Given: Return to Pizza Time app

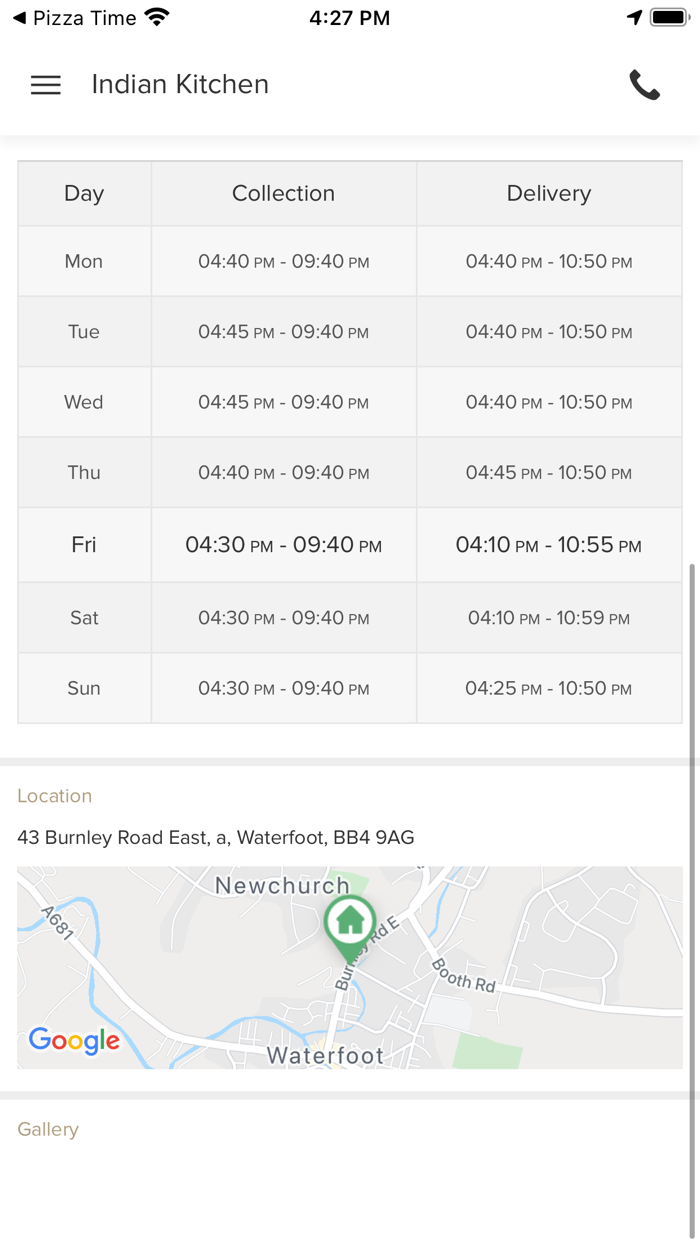Looking at the screenshot, I should (x=74, y=18).
